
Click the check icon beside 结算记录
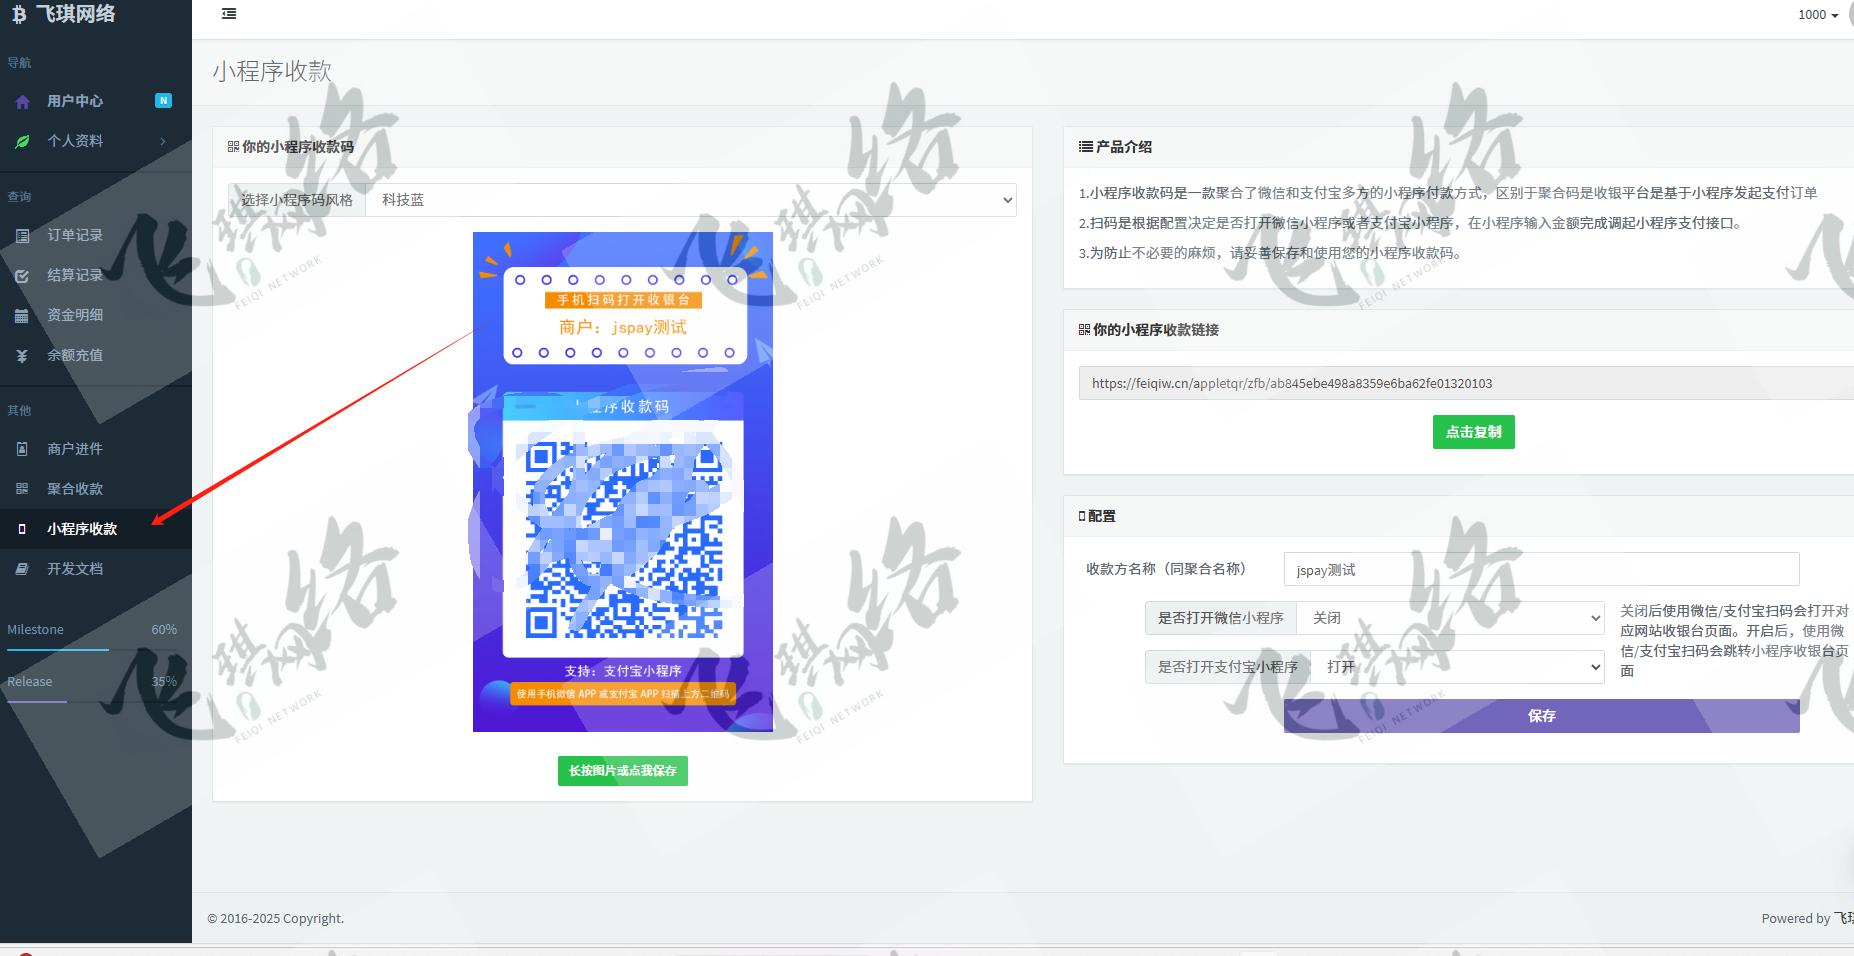click(22, 276)
